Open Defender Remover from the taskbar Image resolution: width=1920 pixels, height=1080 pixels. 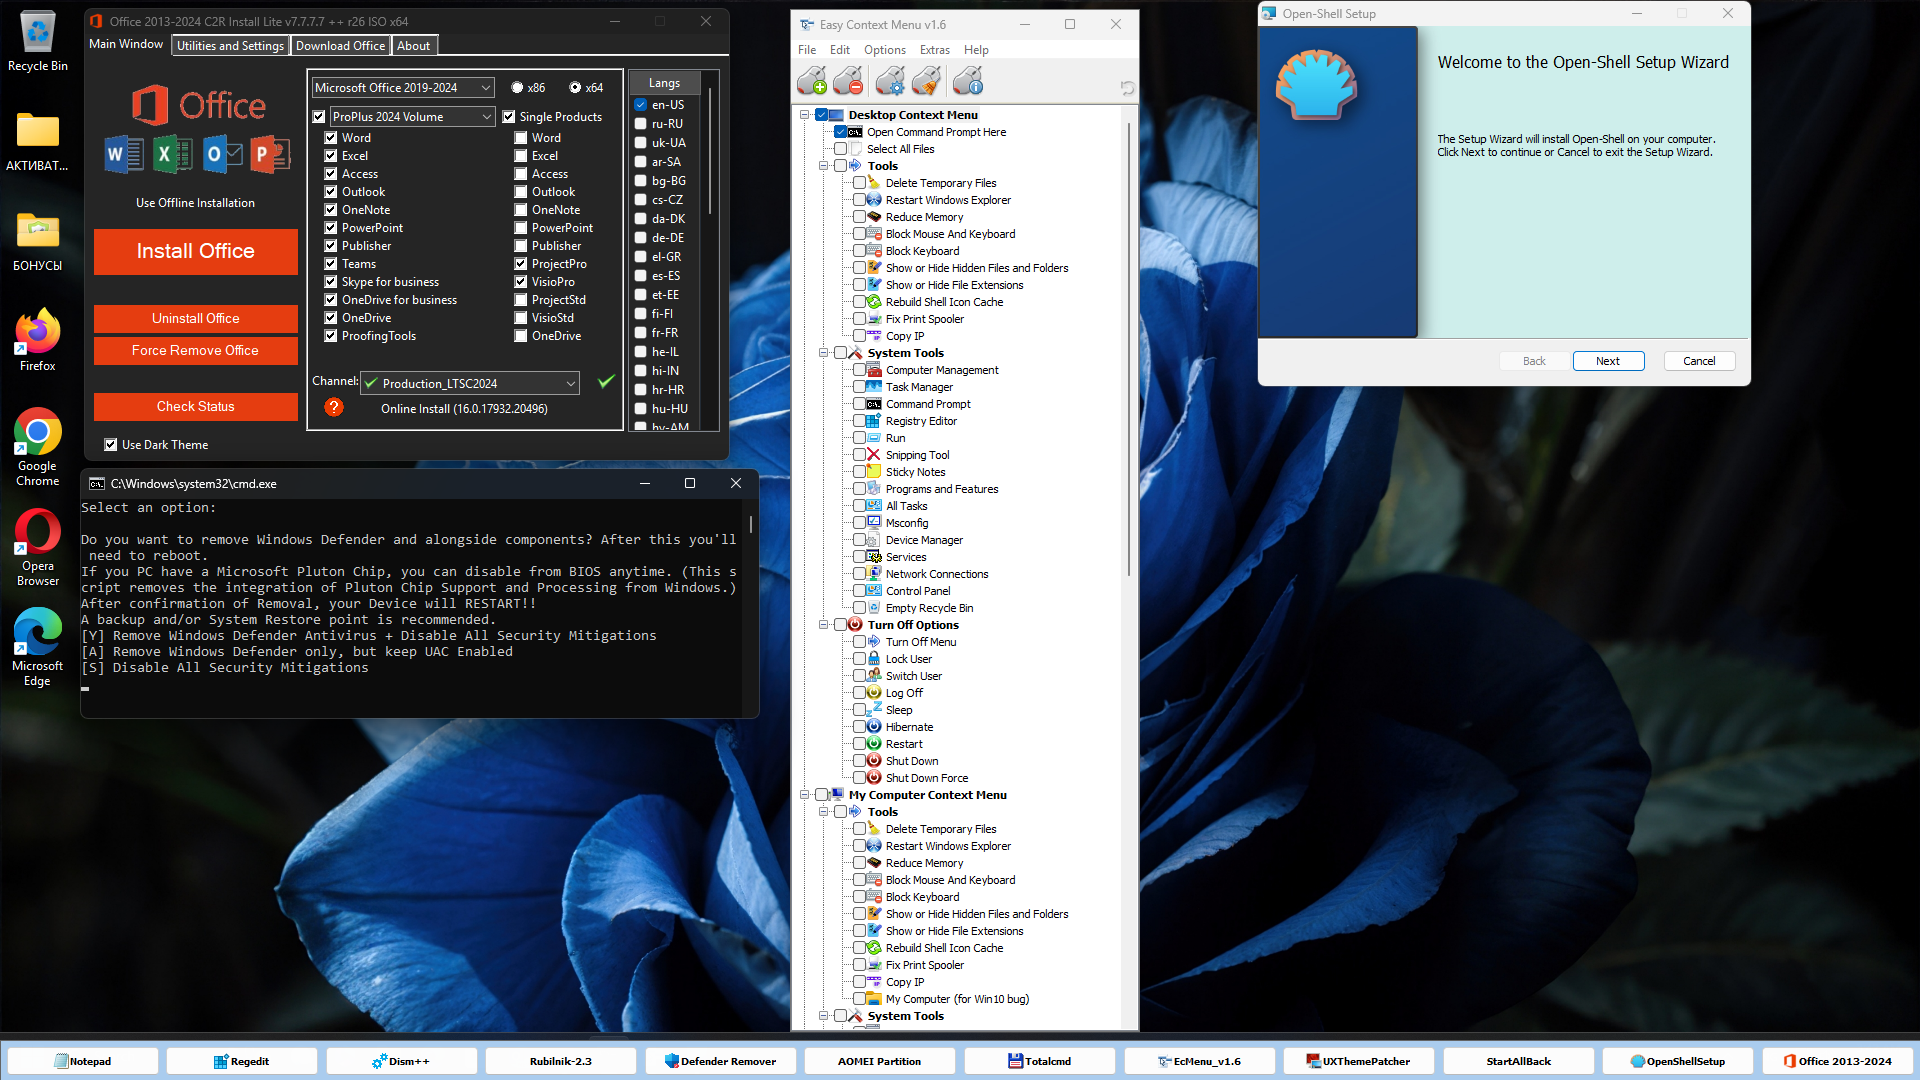pos(720,1061)
